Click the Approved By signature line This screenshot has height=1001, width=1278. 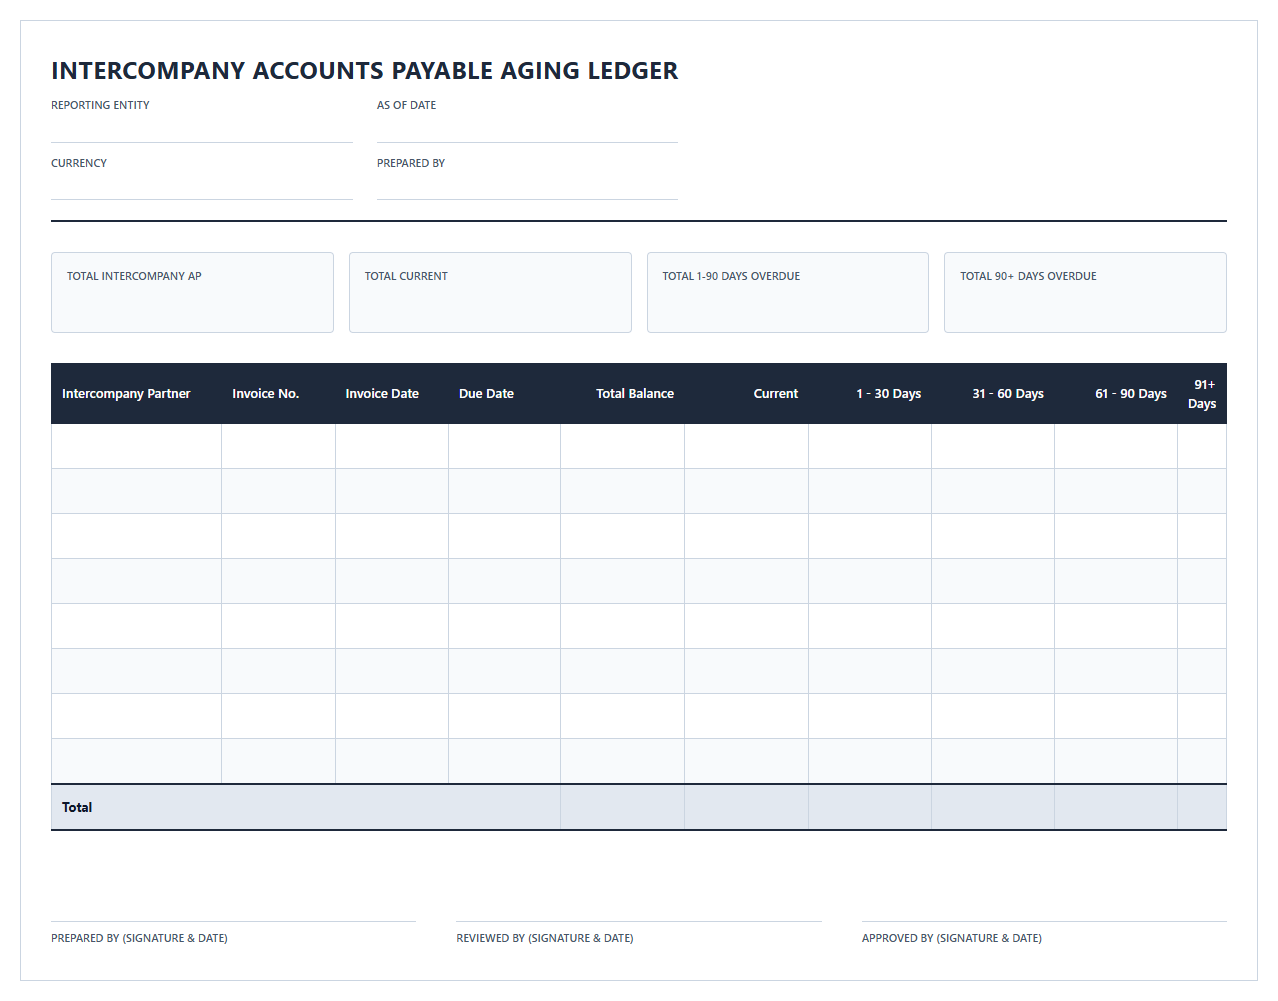pyautogui.click(x=1044, y=921)
